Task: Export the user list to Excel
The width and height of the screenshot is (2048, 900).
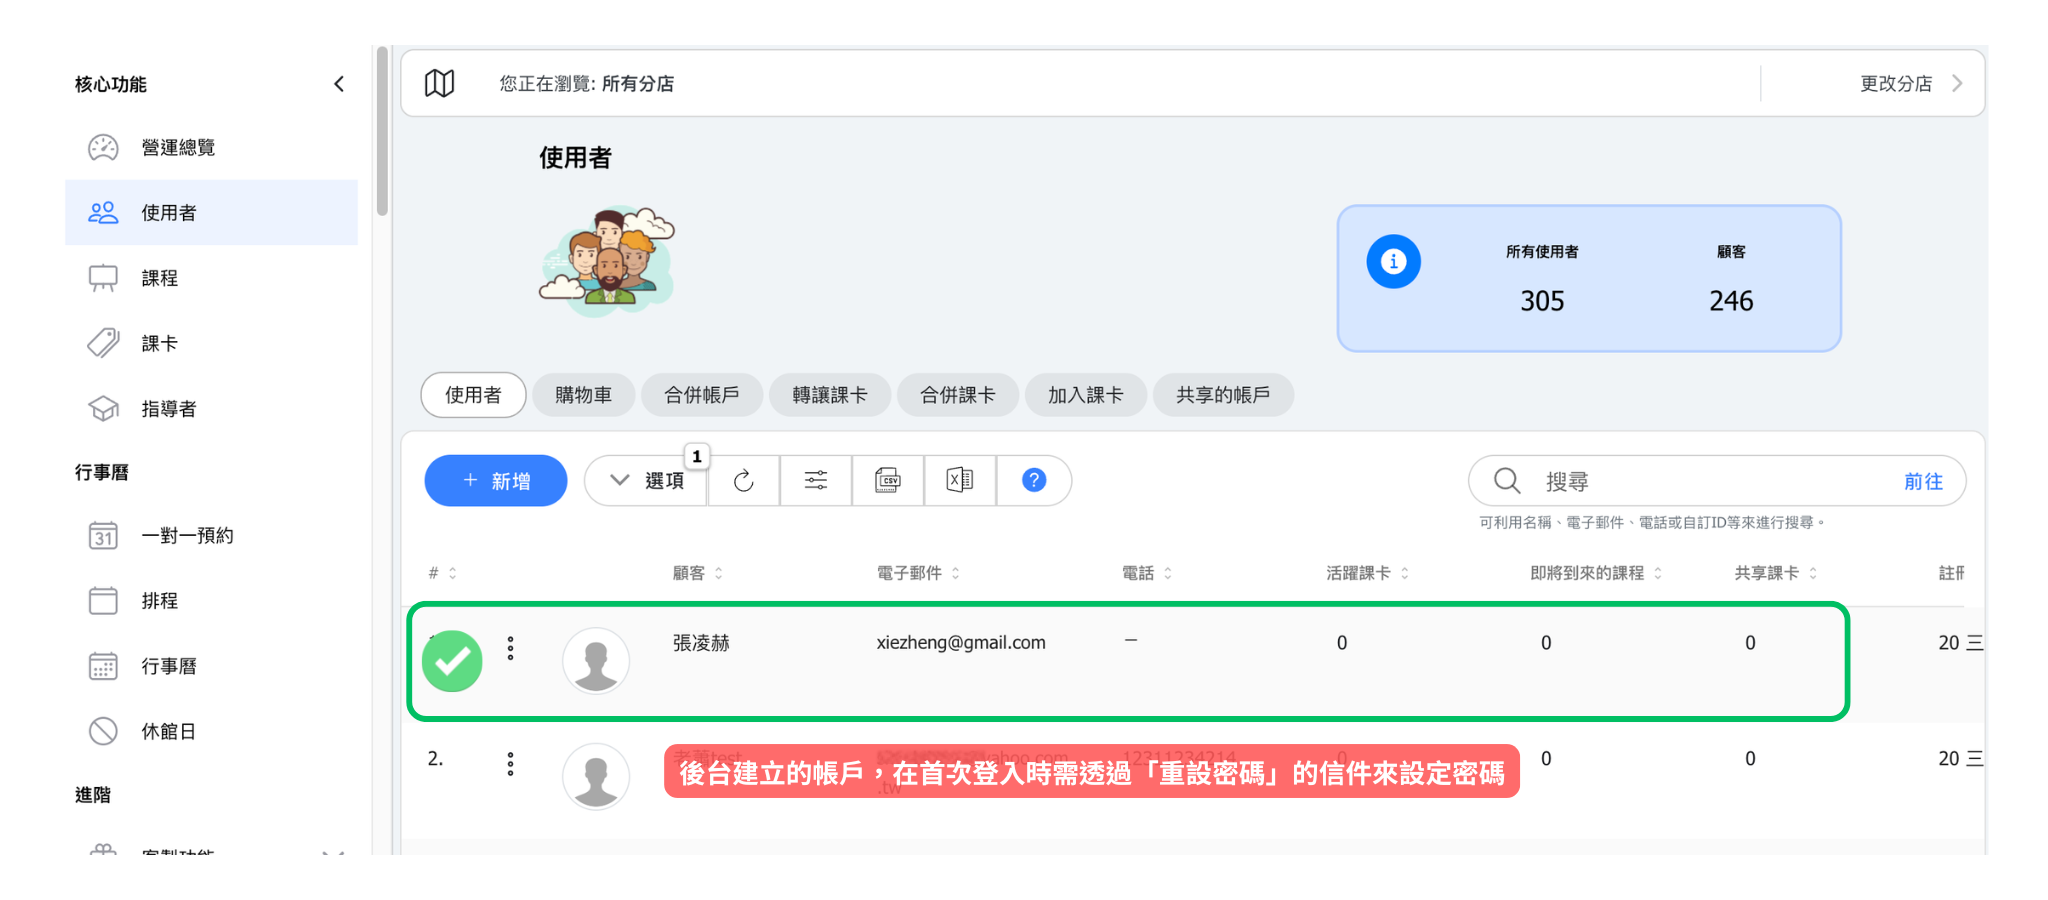Action: tap(960, 481)
